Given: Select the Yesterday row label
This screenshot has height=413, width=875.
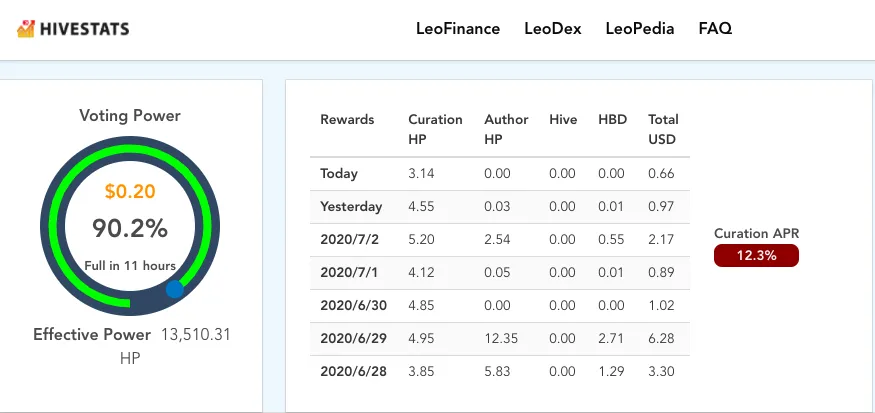Looking at the screenshot, I should [x=351, y=206].
